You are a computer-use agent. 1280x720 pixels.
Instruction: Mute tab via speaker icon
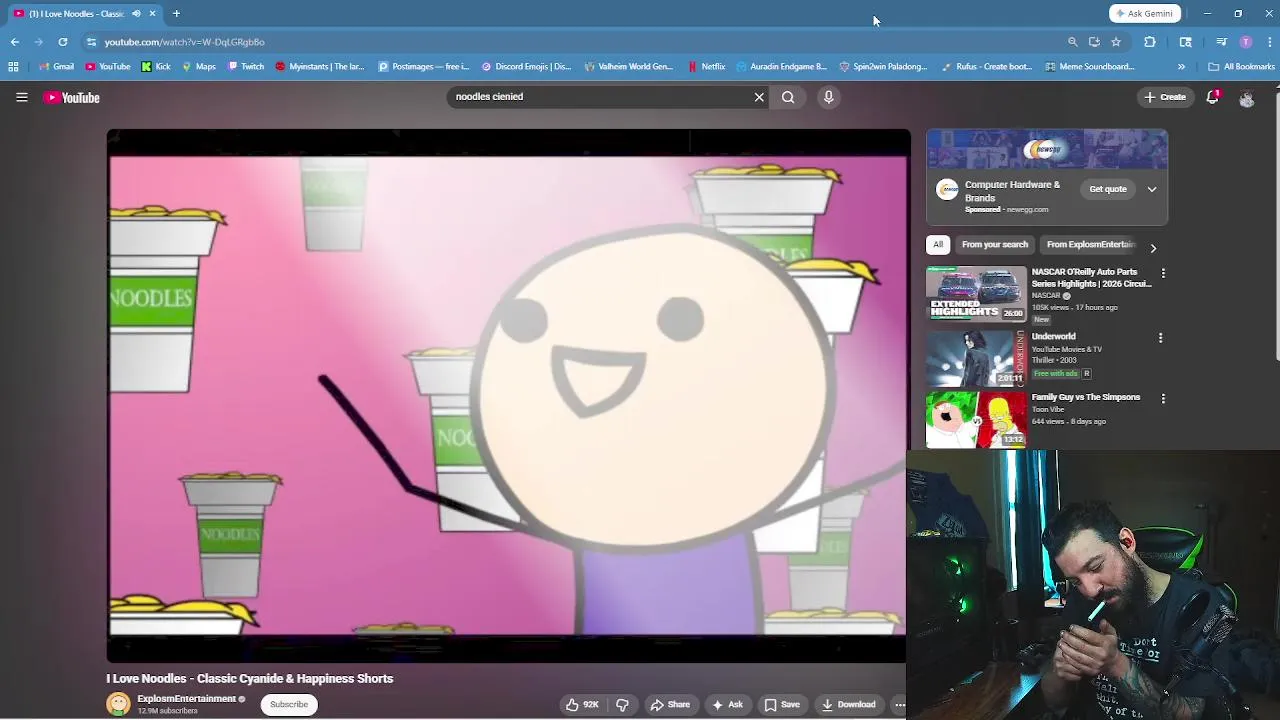[136, 13]
